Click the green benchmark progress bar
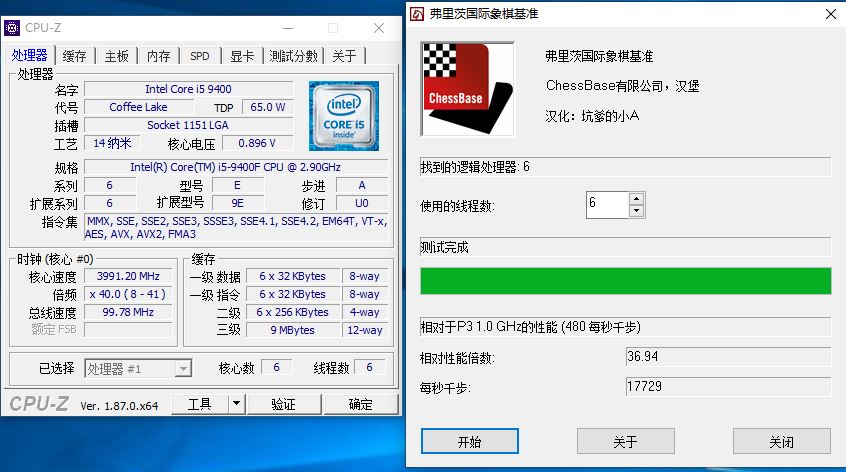Image resolution: width=846 pixels, height=472 pixels. click(625, 281)
